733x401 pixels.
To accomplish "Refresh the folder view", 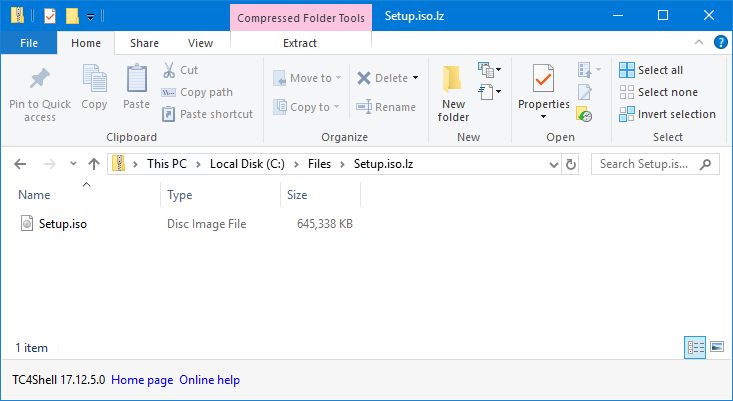I will click(x=571, y=165).
